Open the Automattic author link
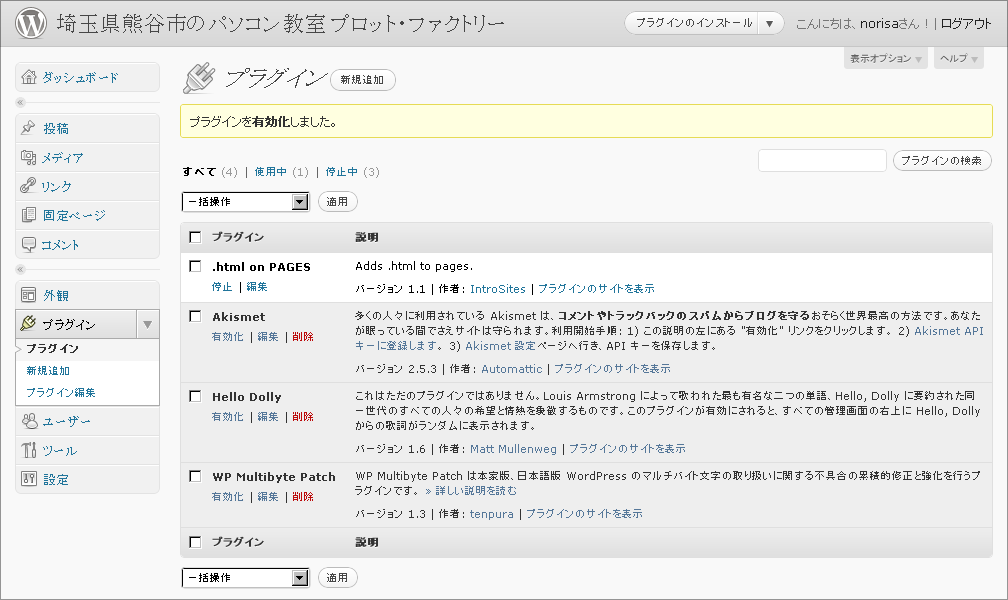Image resolution: width=1008 pixels, height=600 pixels. [512, 368]
